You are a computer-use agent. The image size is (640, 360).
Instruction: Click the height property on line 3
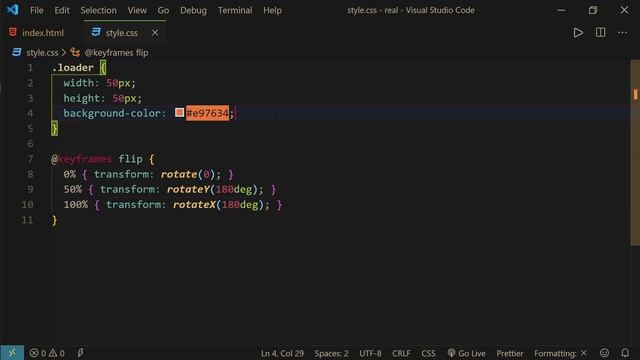82,98
